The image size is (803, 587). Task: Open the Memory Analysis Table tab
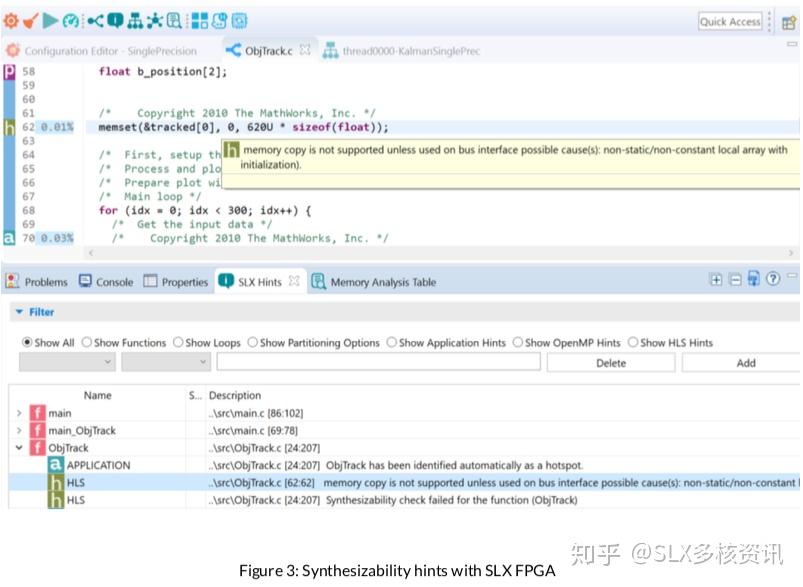tap(374, 282)
